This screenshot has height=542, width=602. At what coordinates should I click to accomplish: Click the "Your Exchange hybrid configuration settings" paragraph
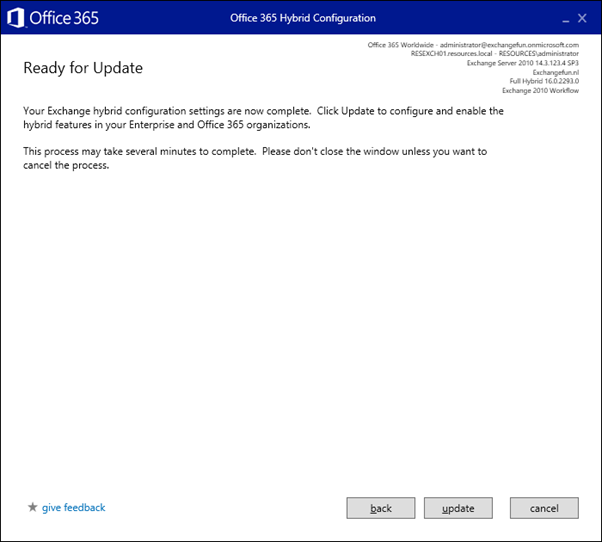(262, 116)
